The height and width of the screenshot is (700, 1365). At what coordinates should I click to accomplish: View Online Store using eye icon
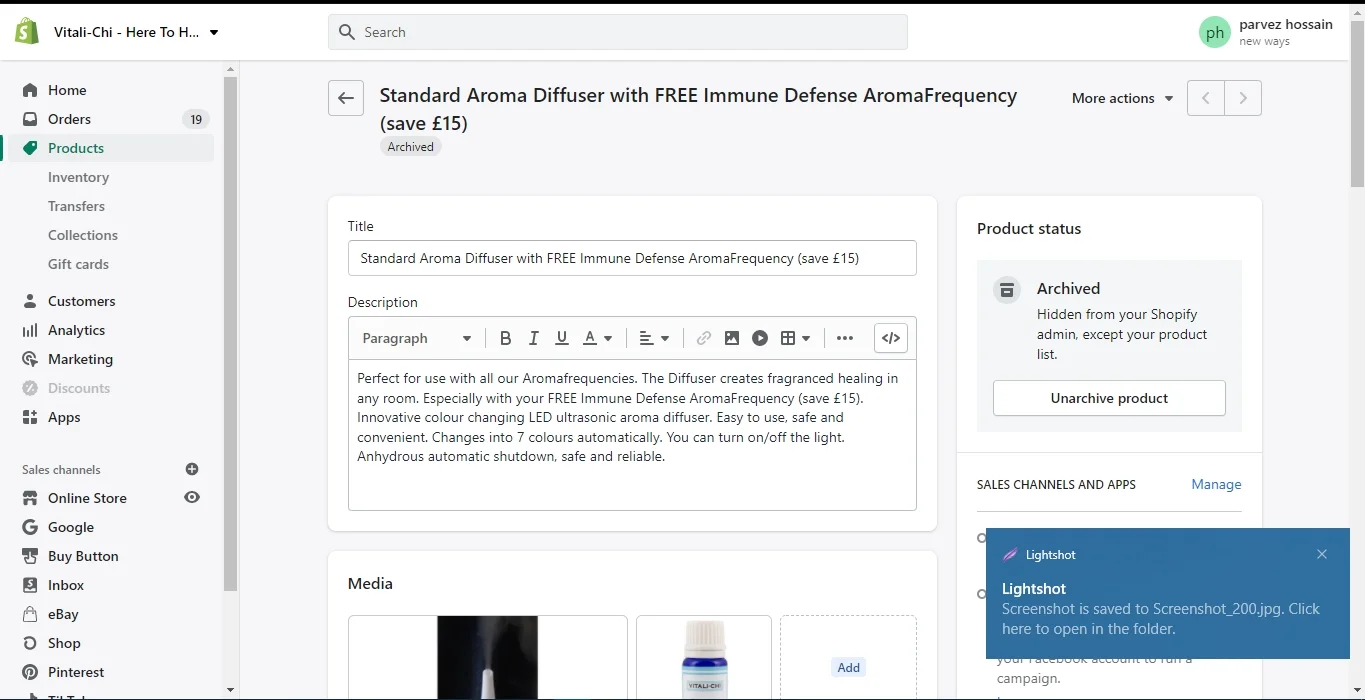pos(192,497)
